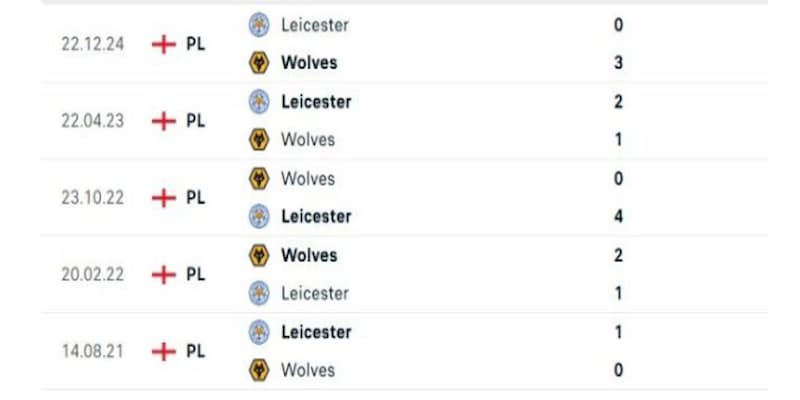Click Wolves' score of 3 on 22.12.24
The image size is (800, 400).
(618, 63)
